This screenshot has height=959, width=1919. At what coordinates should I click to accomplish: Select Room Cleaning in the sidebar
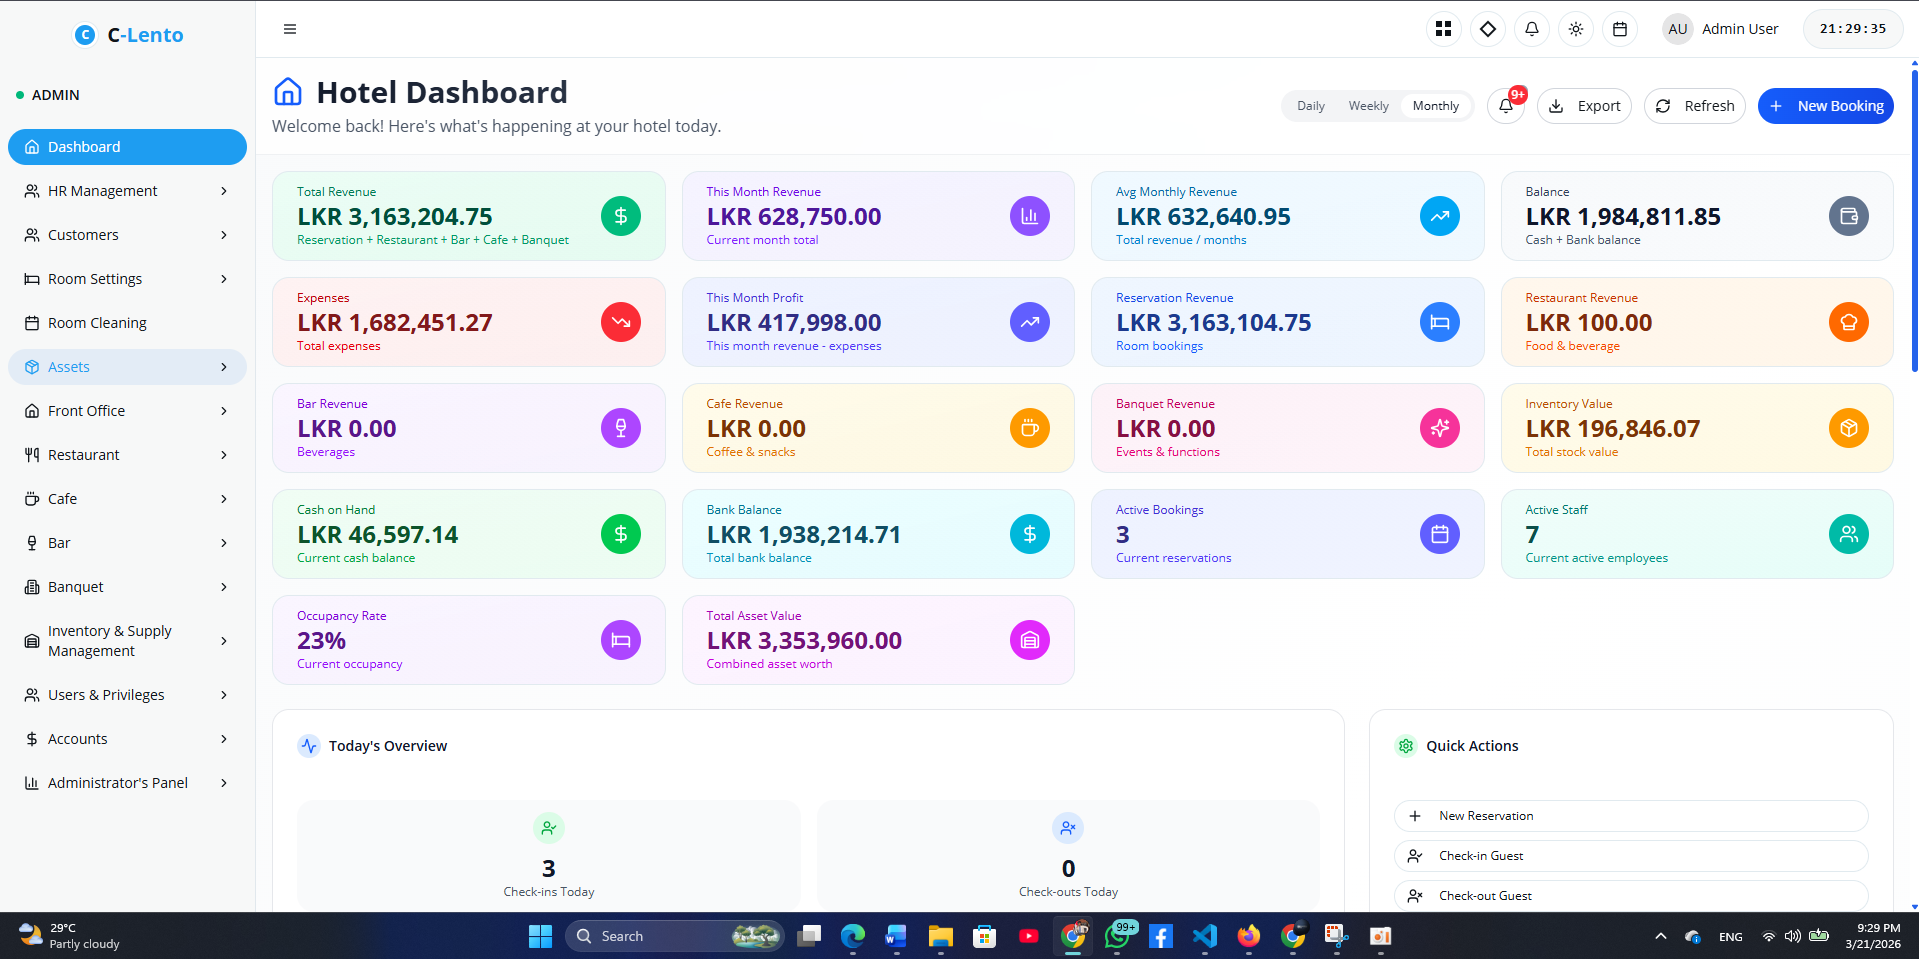click(127, 322)
